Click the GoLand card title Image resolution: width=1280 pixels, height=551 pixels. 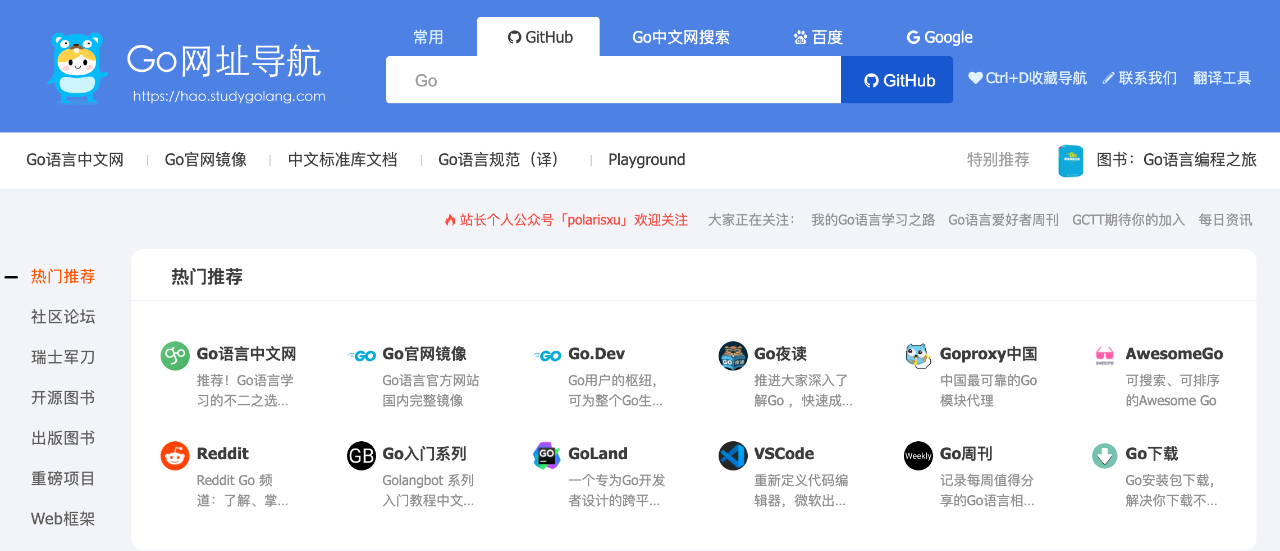[598, 454]
